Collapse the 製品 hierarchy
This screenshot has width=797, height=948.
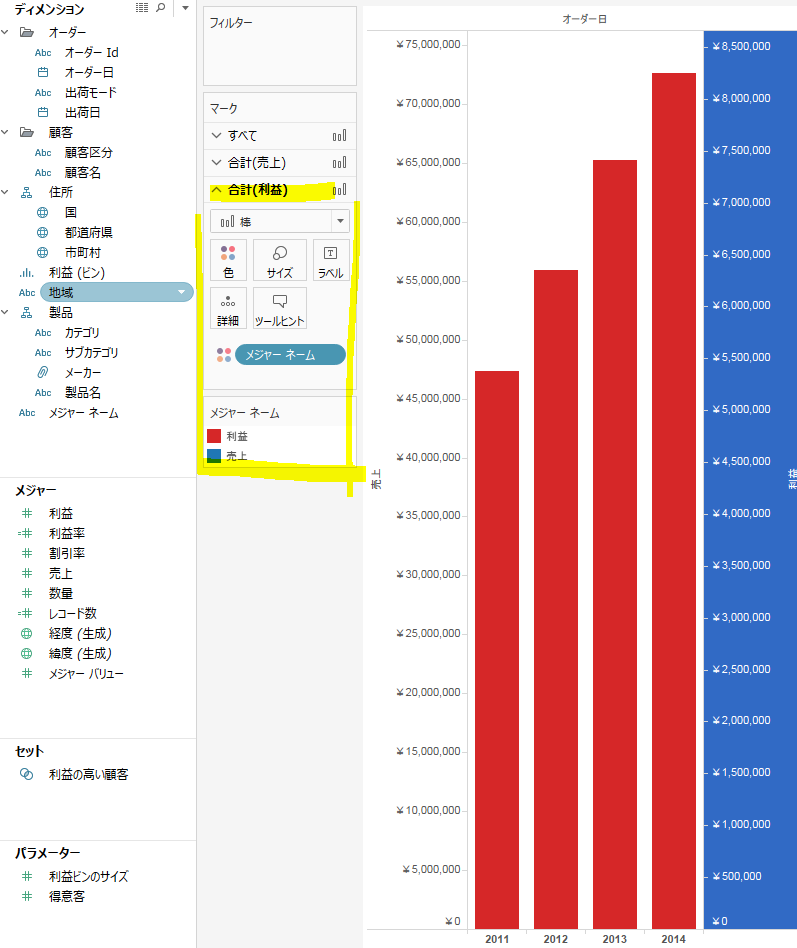(x=5, y=312)
